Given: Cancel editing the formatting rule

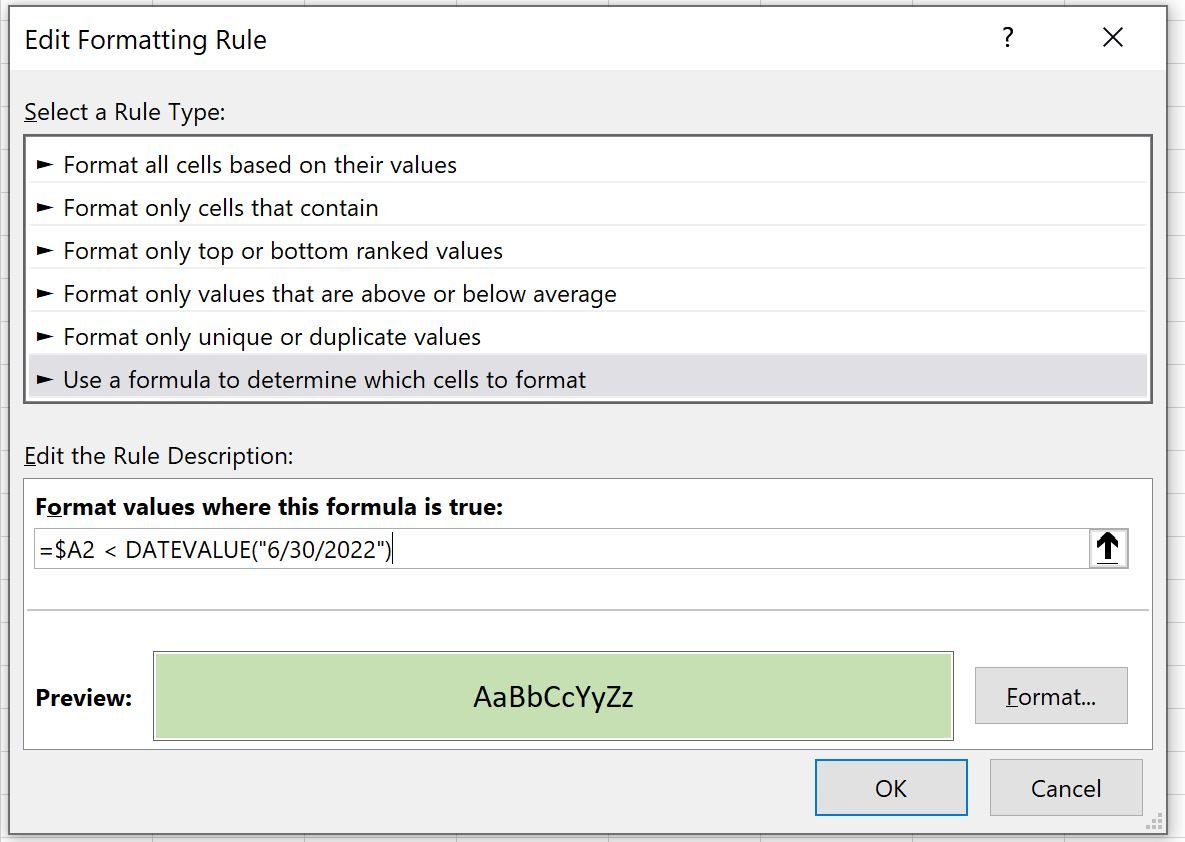Looking at the screenshot, I should coord(1066,788).
